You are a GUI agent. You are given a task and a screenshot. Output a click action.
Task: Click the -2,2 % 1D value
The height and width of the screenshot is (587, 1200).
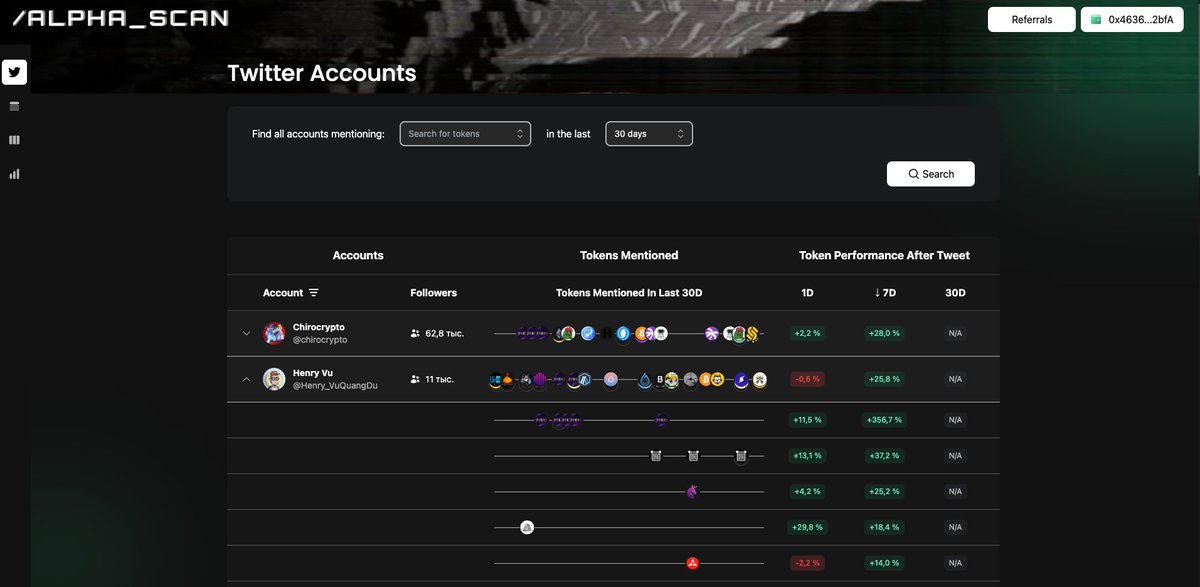[807, 563]
